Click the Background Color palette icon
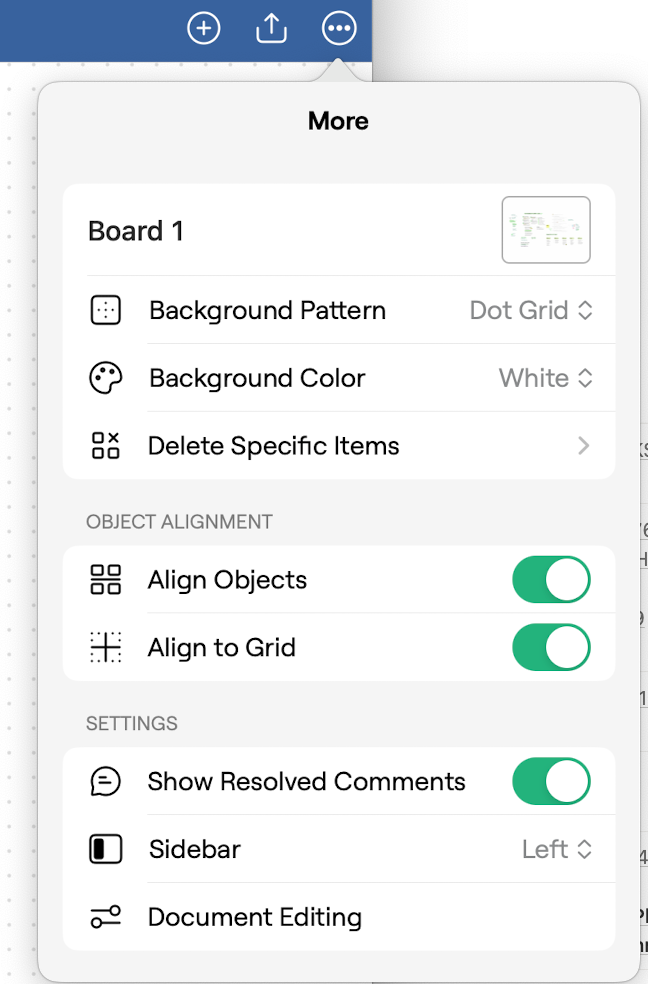 (x=105, y=378)
